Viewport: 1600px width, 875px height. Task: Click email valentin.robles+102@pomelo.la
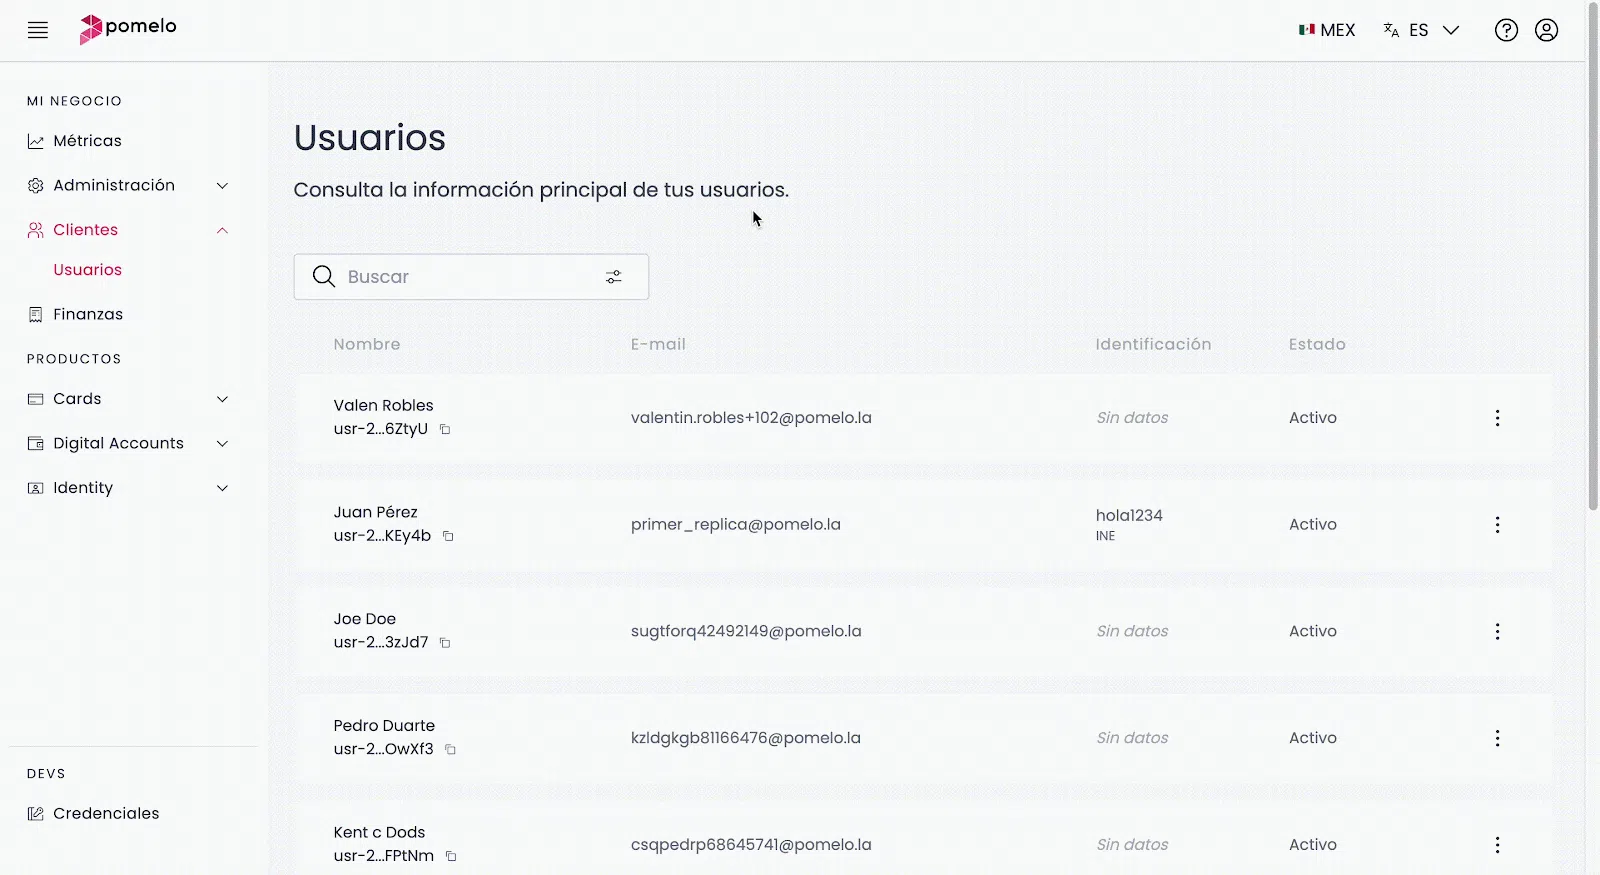[x=751, y=418]
